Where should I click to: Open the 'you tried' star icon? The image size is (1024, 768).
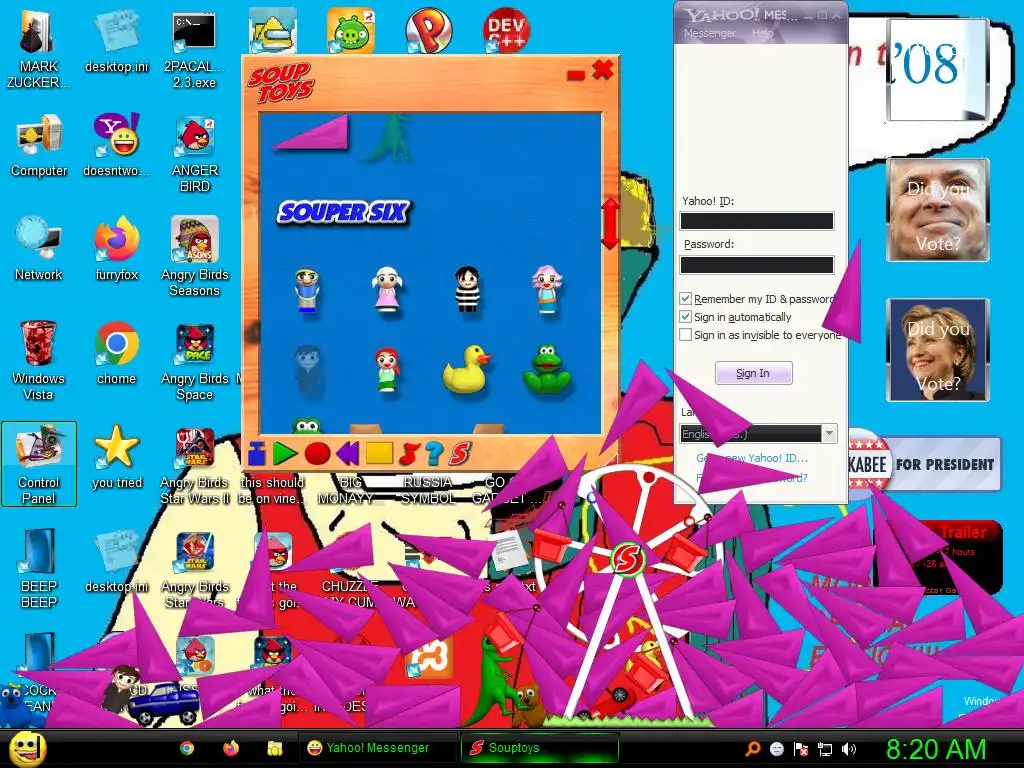(116, 456)
